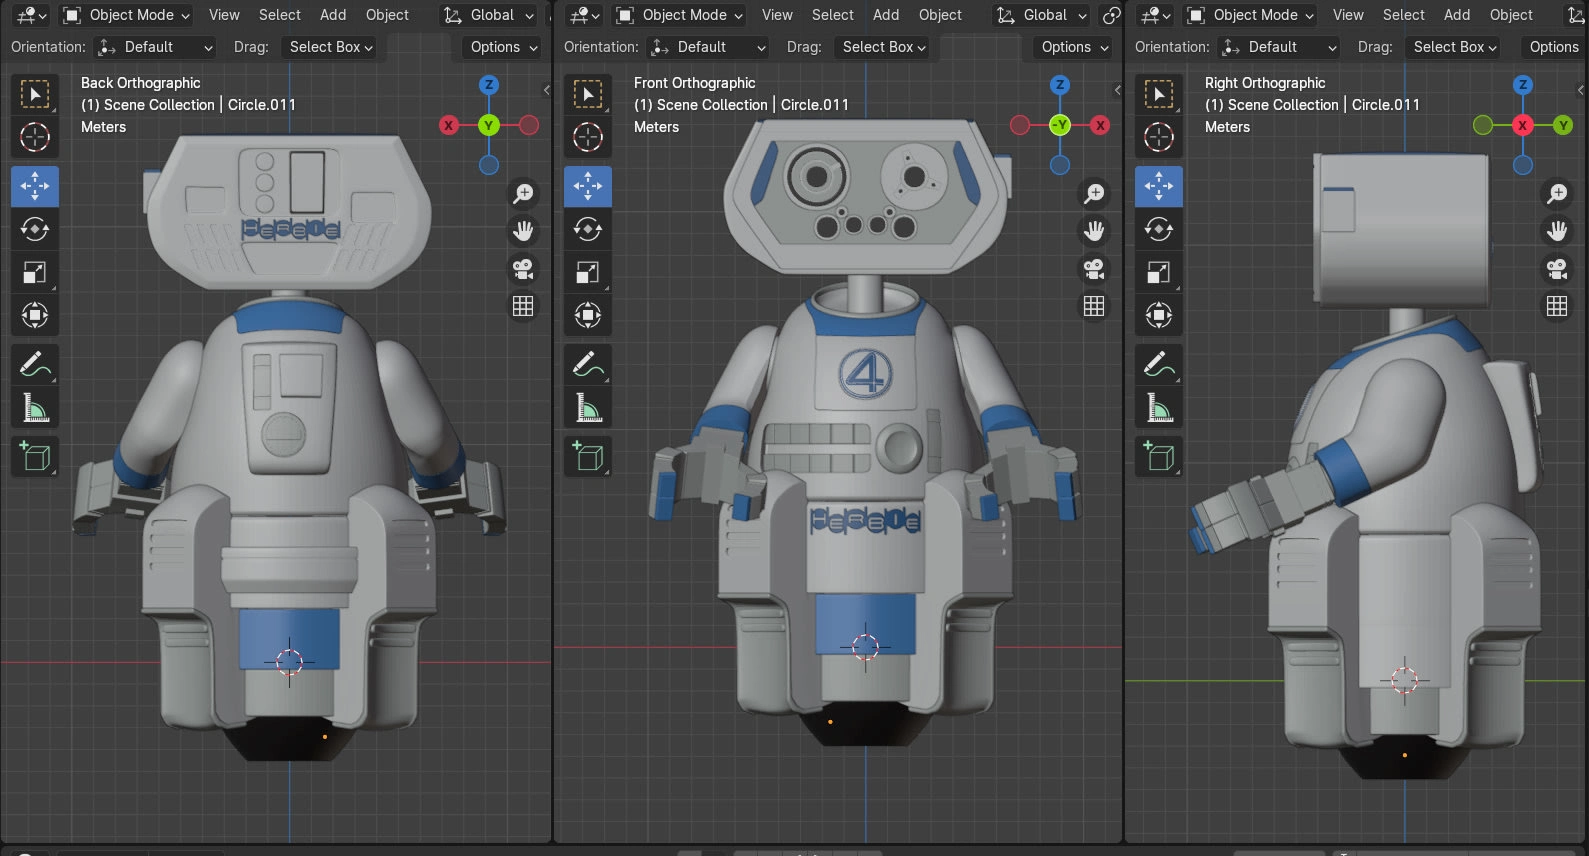Open Global transform orientation in Back viewport
The image size is (1589, 856).
pos(490,15)
